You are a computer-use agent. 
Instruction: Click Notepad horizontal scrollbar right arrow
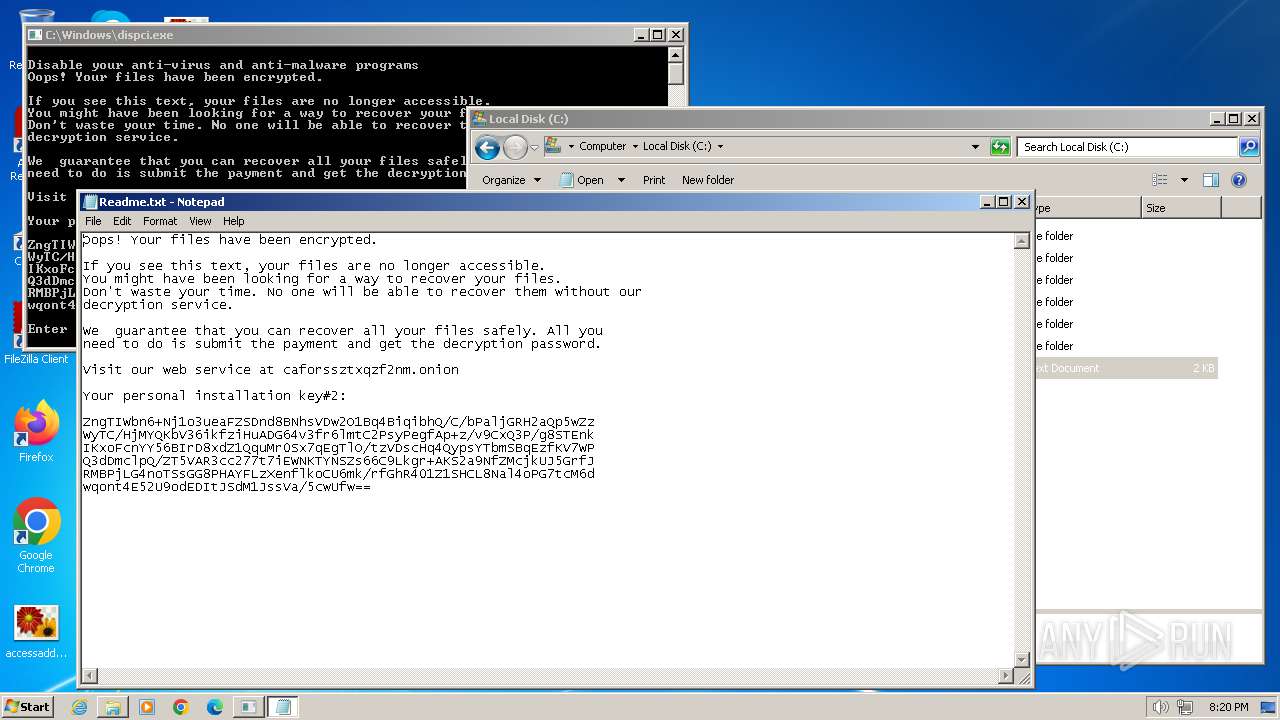[1006, 677]
